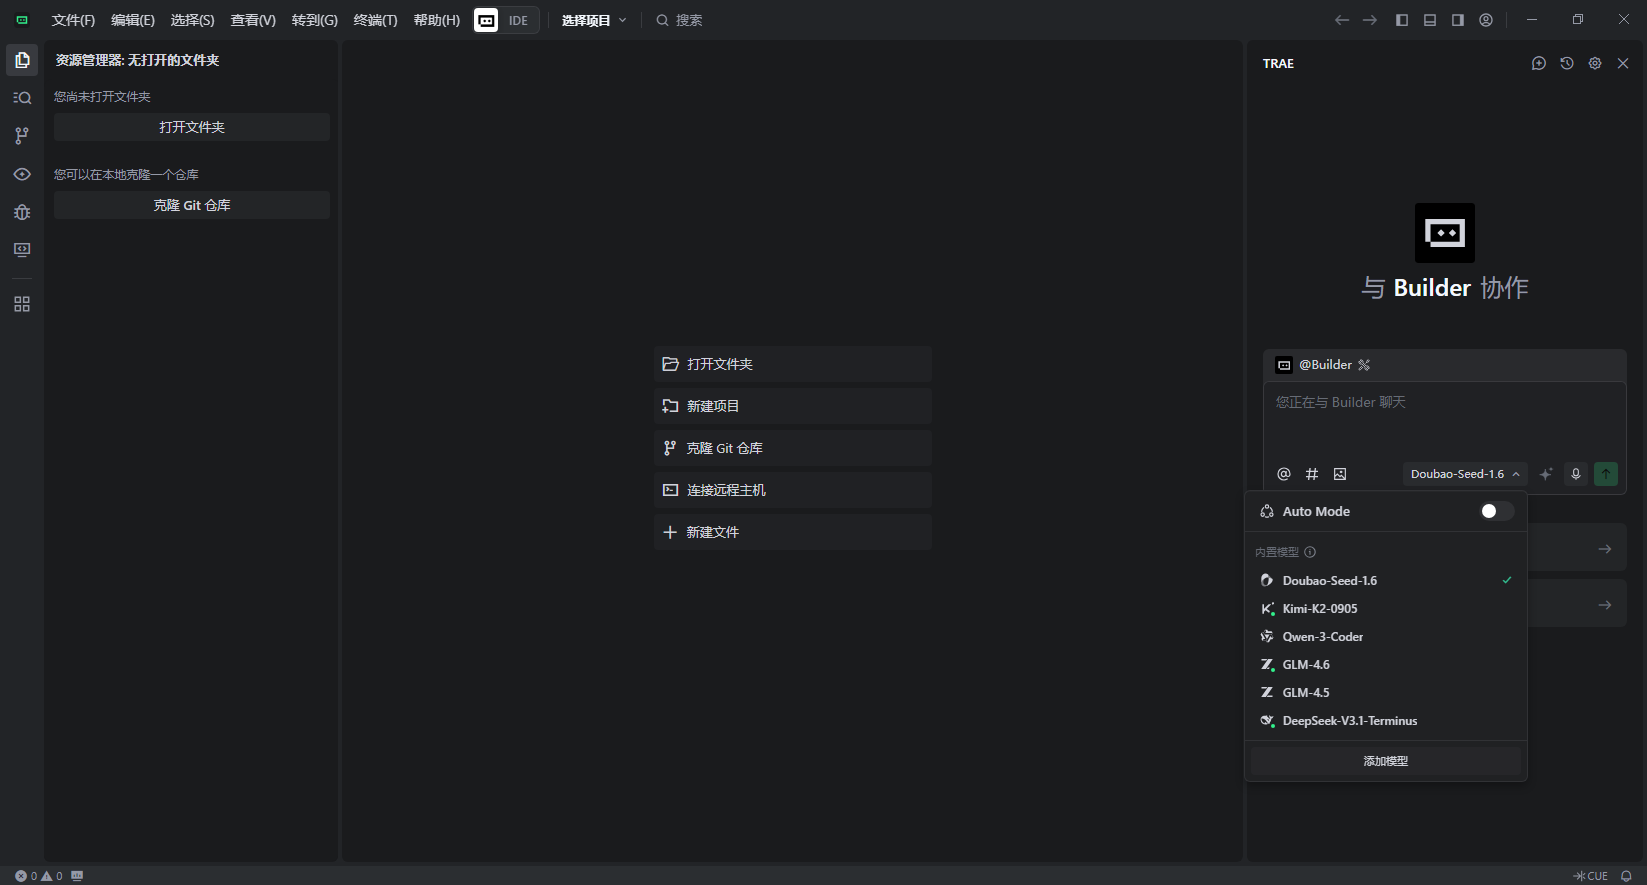Open the Source Control view icon
The height and width of the screenshot is (885, 1647).
pos(22,136)
